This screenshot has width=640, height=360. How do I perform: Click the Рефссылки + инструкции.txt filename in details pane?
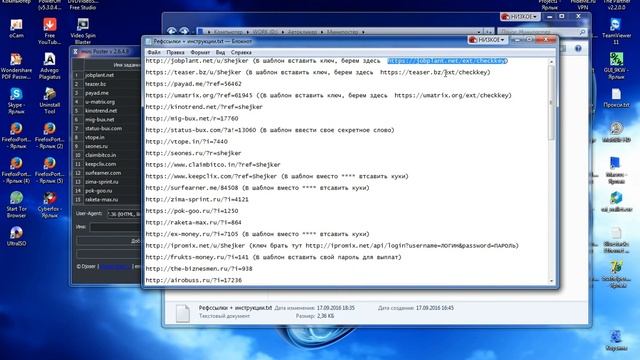coord(235,308)
